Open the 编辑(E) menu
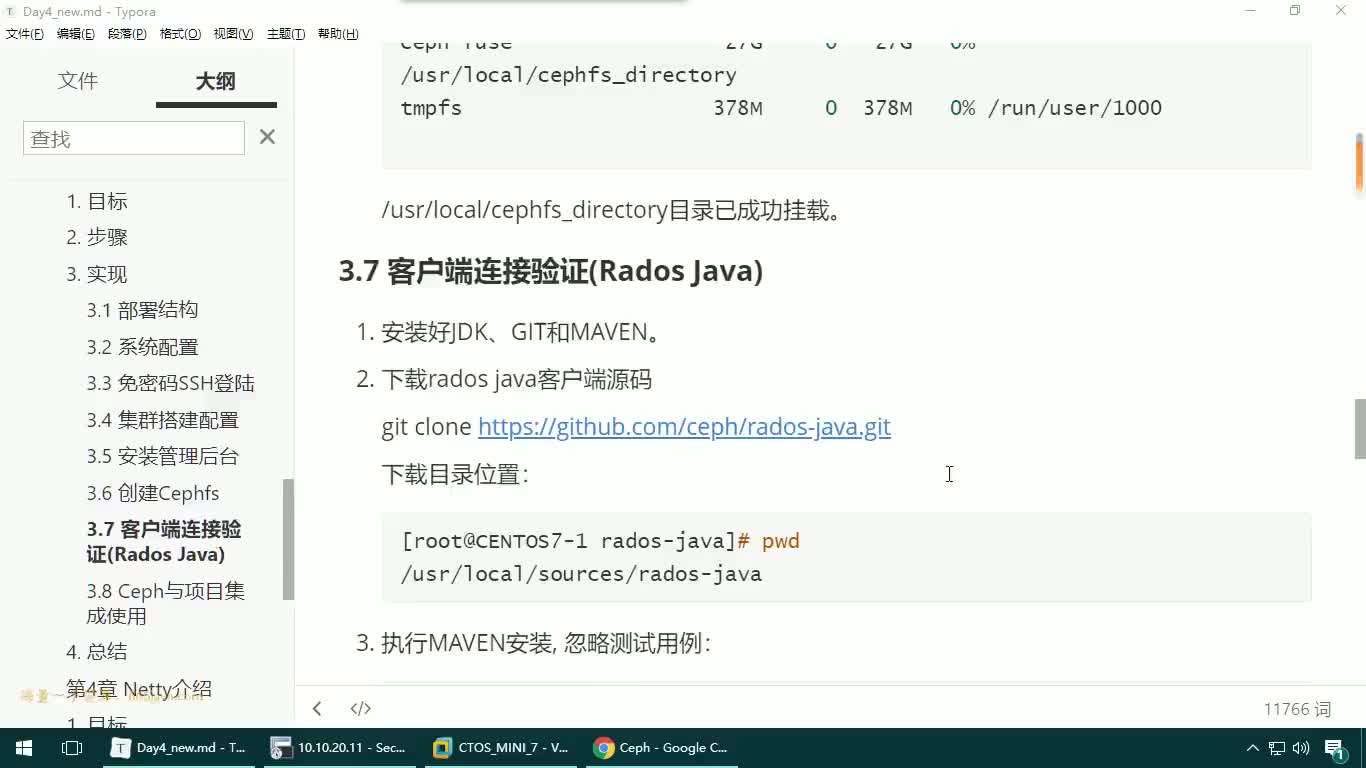 [75, 34]
